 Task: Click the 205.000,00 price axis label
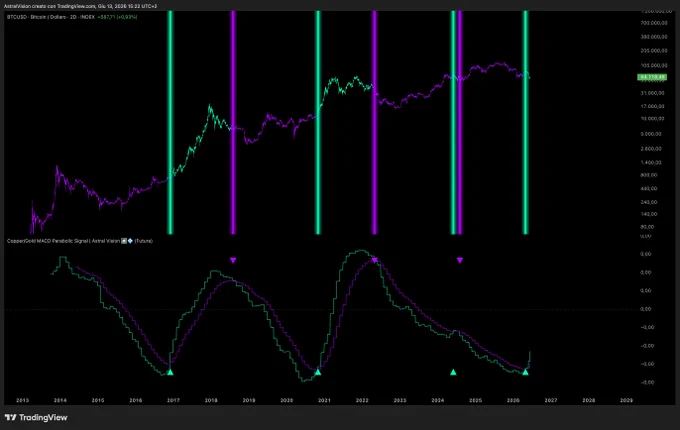pyautogui.click(x=654, y=51)
